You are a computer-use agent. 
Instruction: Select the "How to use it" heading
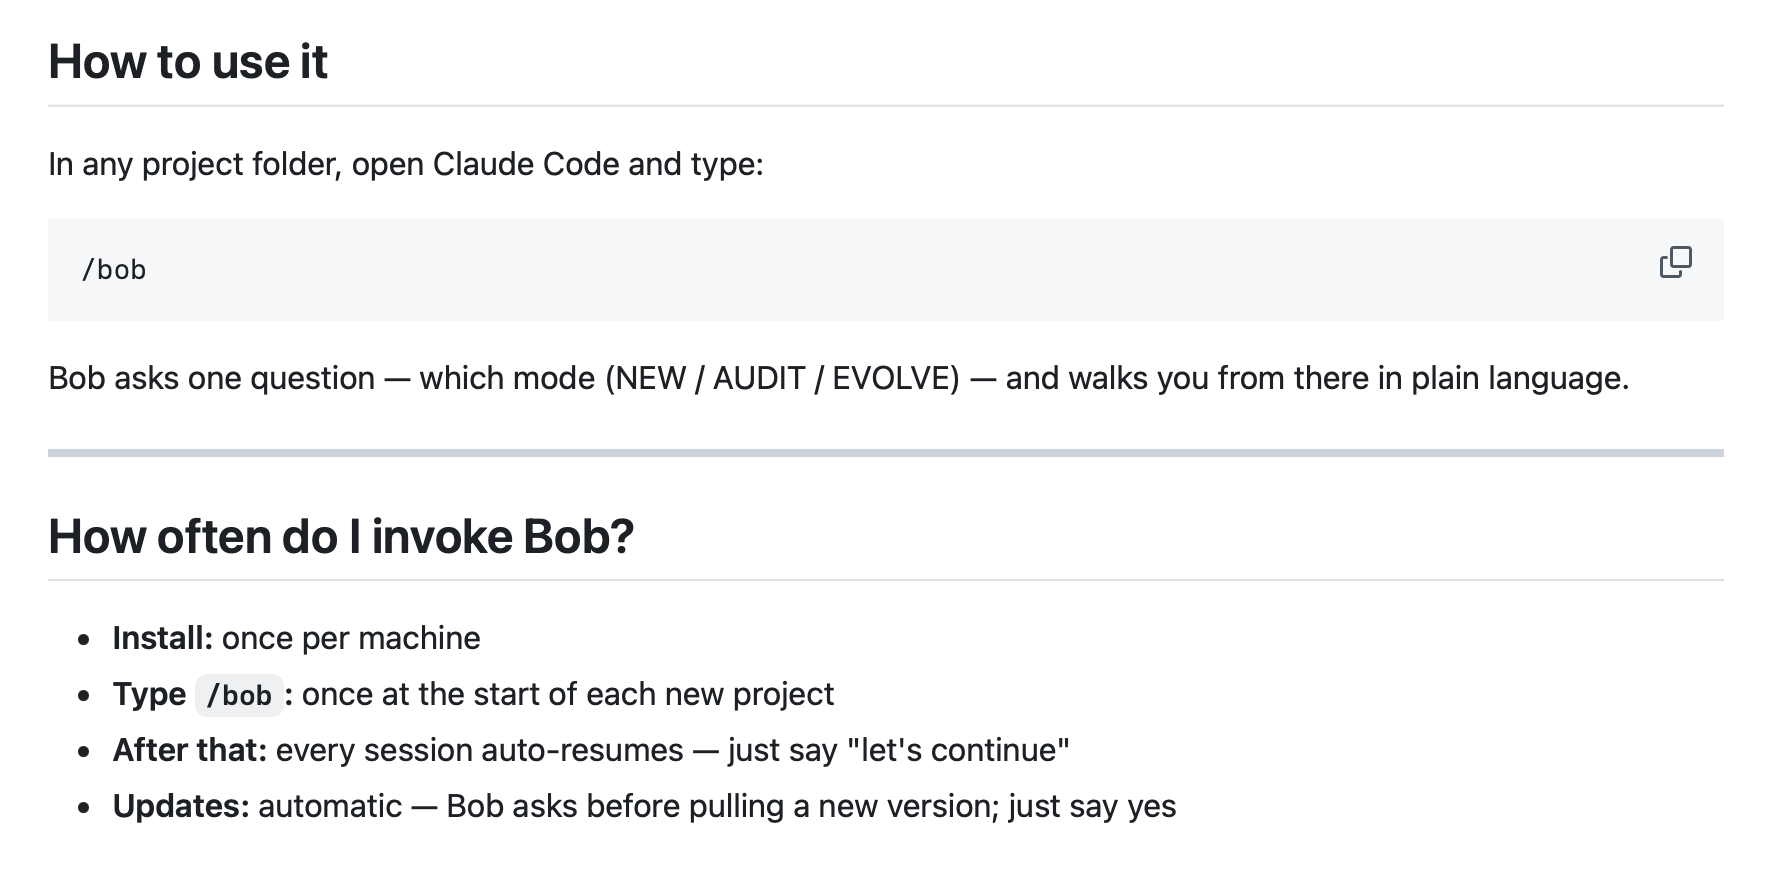[188, 62]
